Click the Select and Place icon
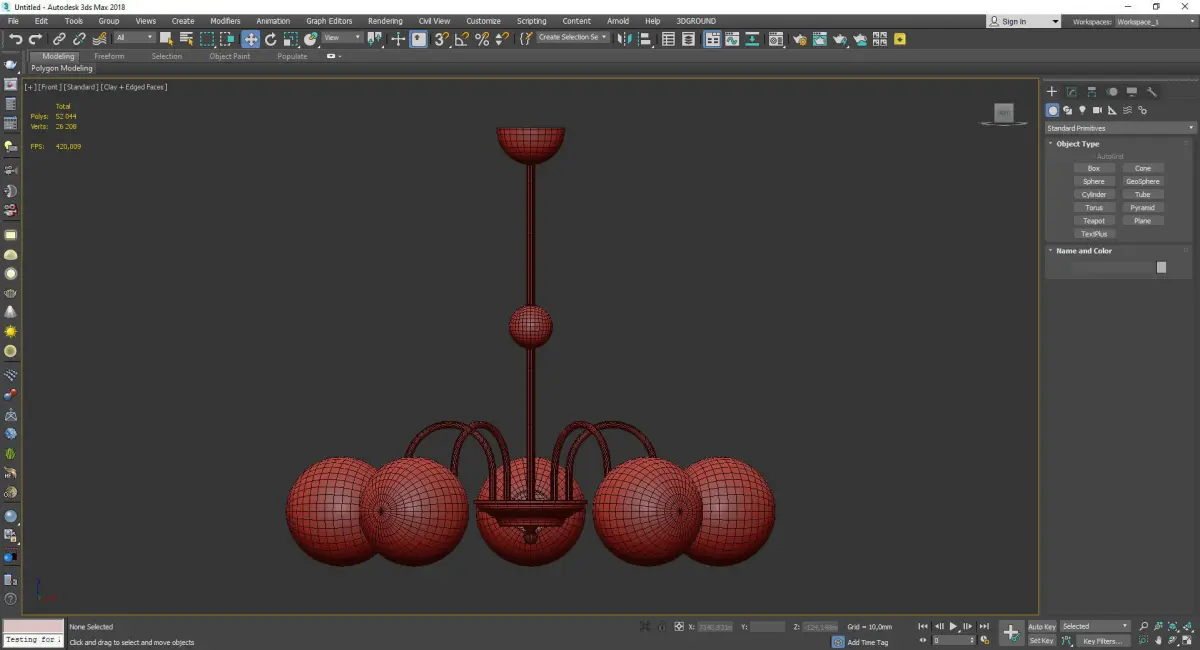The width and height of the screenshot is (1200, 650). tap(311, 39)
